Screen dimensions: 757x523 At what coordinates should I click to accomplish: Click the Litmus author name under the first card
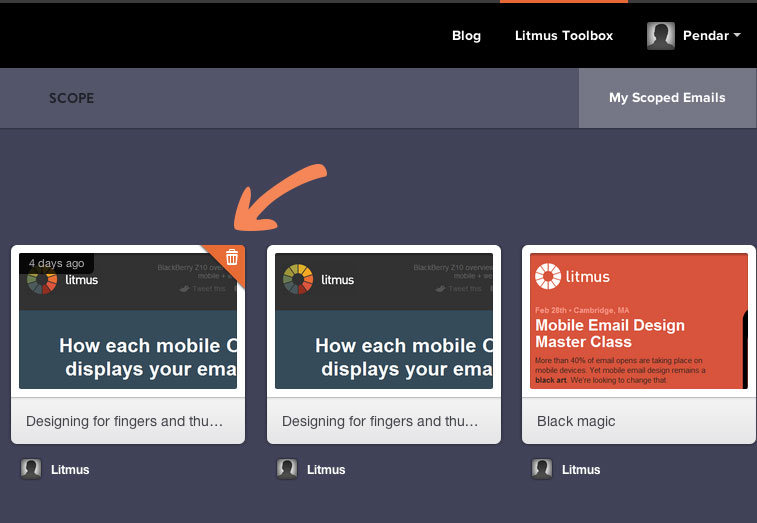[x=70, y=469]
